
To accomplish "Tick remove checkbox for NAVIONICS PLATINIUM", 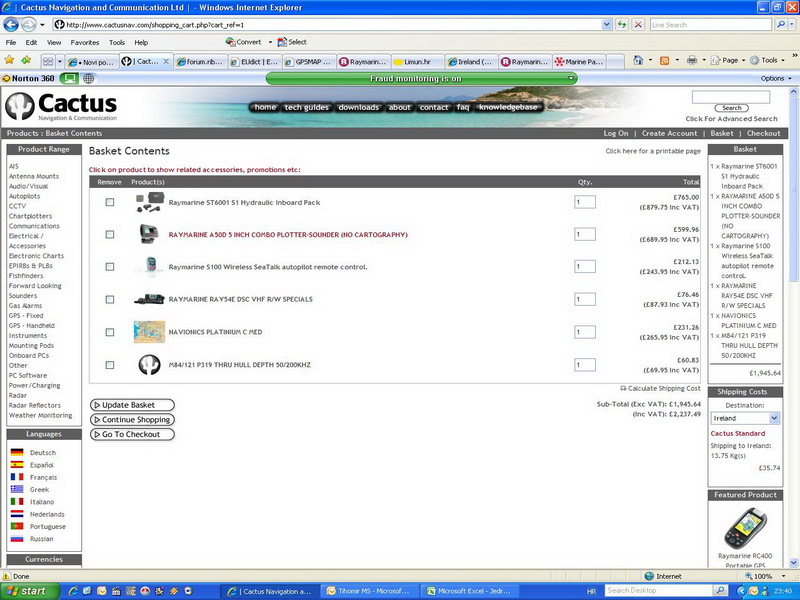I will pos(110,332).
